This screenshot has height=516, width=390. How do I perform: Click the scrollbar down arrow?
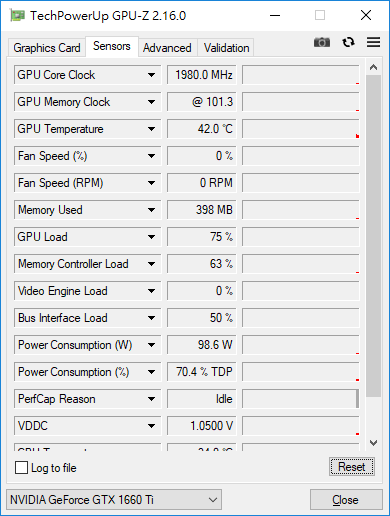373,443
